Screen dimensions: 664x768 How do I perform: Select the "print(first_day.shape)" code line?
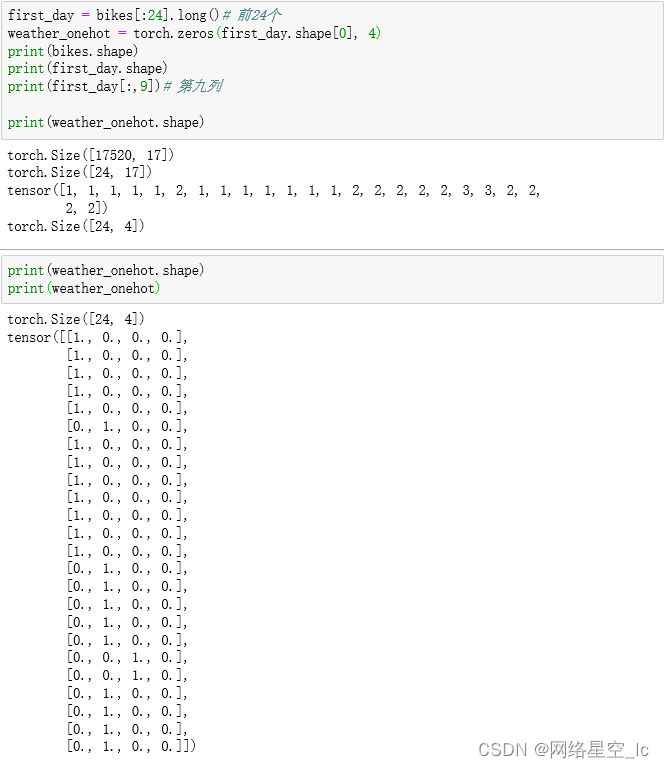point(87,69)
